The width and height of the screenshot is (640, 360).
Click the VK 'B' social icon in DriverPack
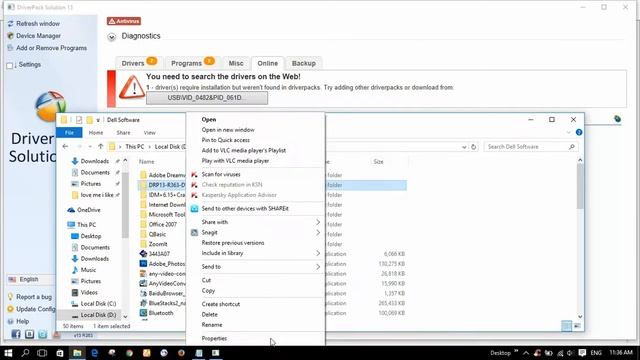29,334
